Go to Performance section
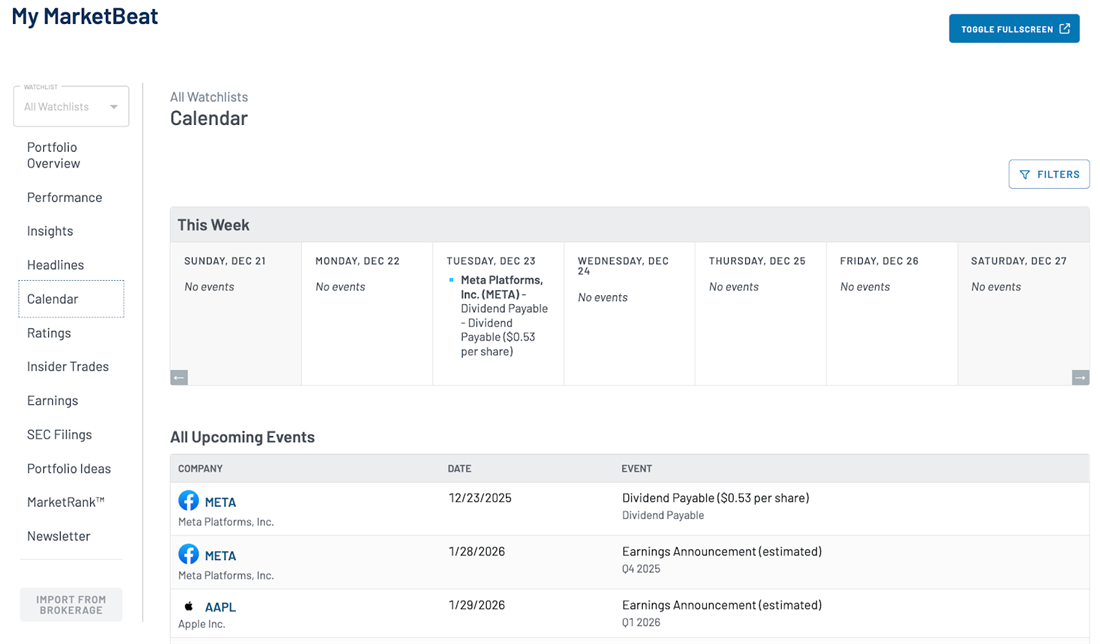Viewport: 1100px width, 644px height. point(65,197)
